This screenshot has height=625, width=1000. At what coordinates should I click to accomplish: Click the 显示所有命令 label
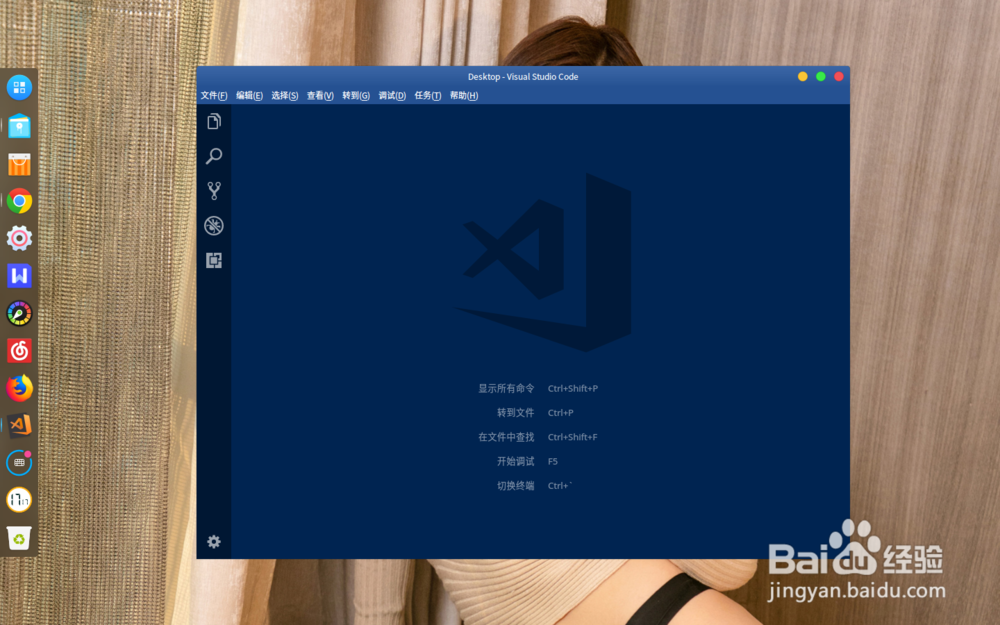click(506, 388)
